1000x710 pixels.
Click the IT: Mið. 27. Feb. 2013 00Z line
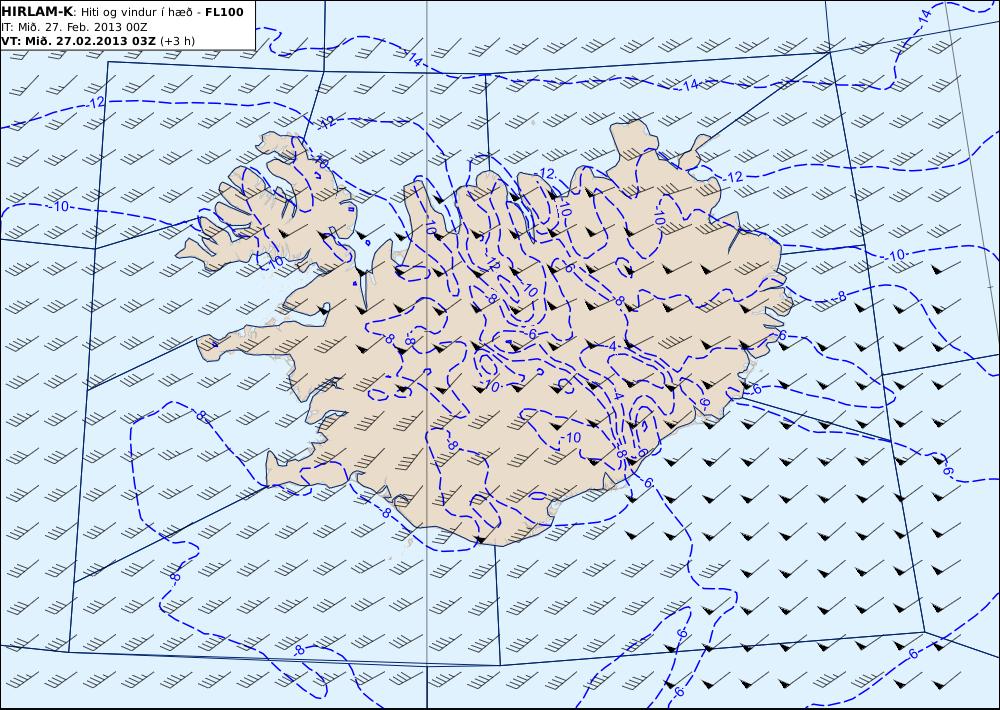pos(75,27)
